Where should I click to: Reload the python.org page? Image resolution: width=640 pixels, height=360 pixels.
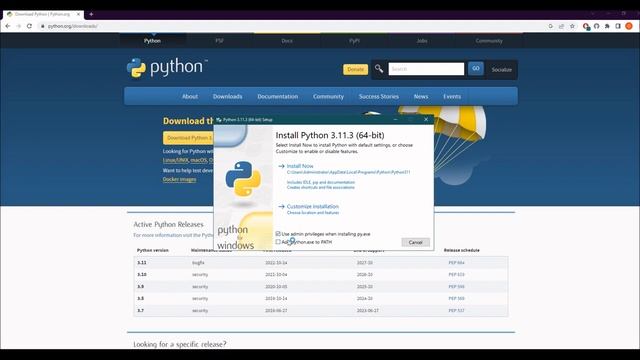coord(29,26)
